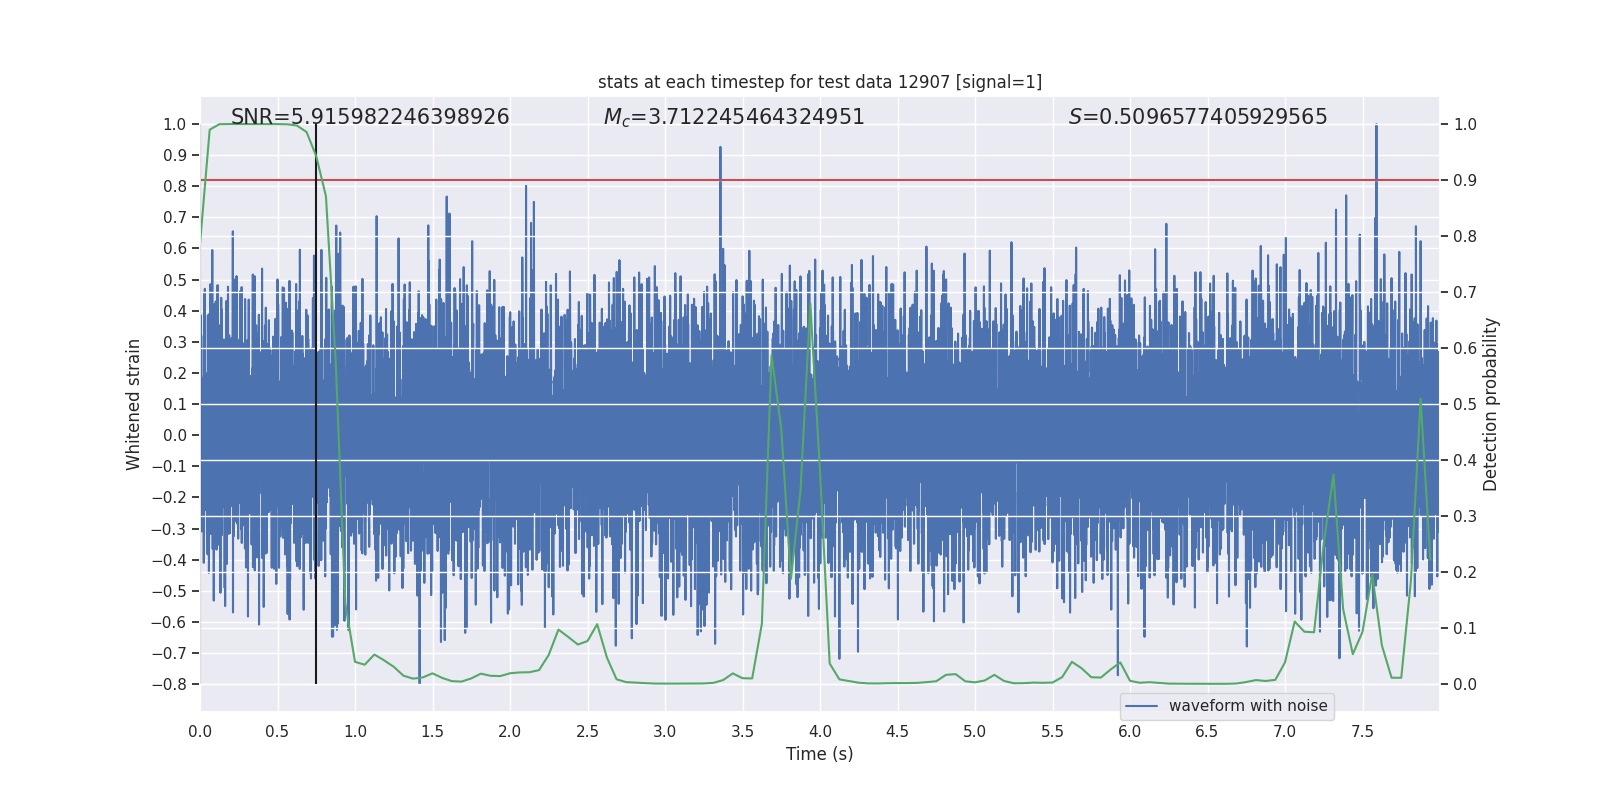Click the plot title mentioning test data 12907

[x=819, y=82]
